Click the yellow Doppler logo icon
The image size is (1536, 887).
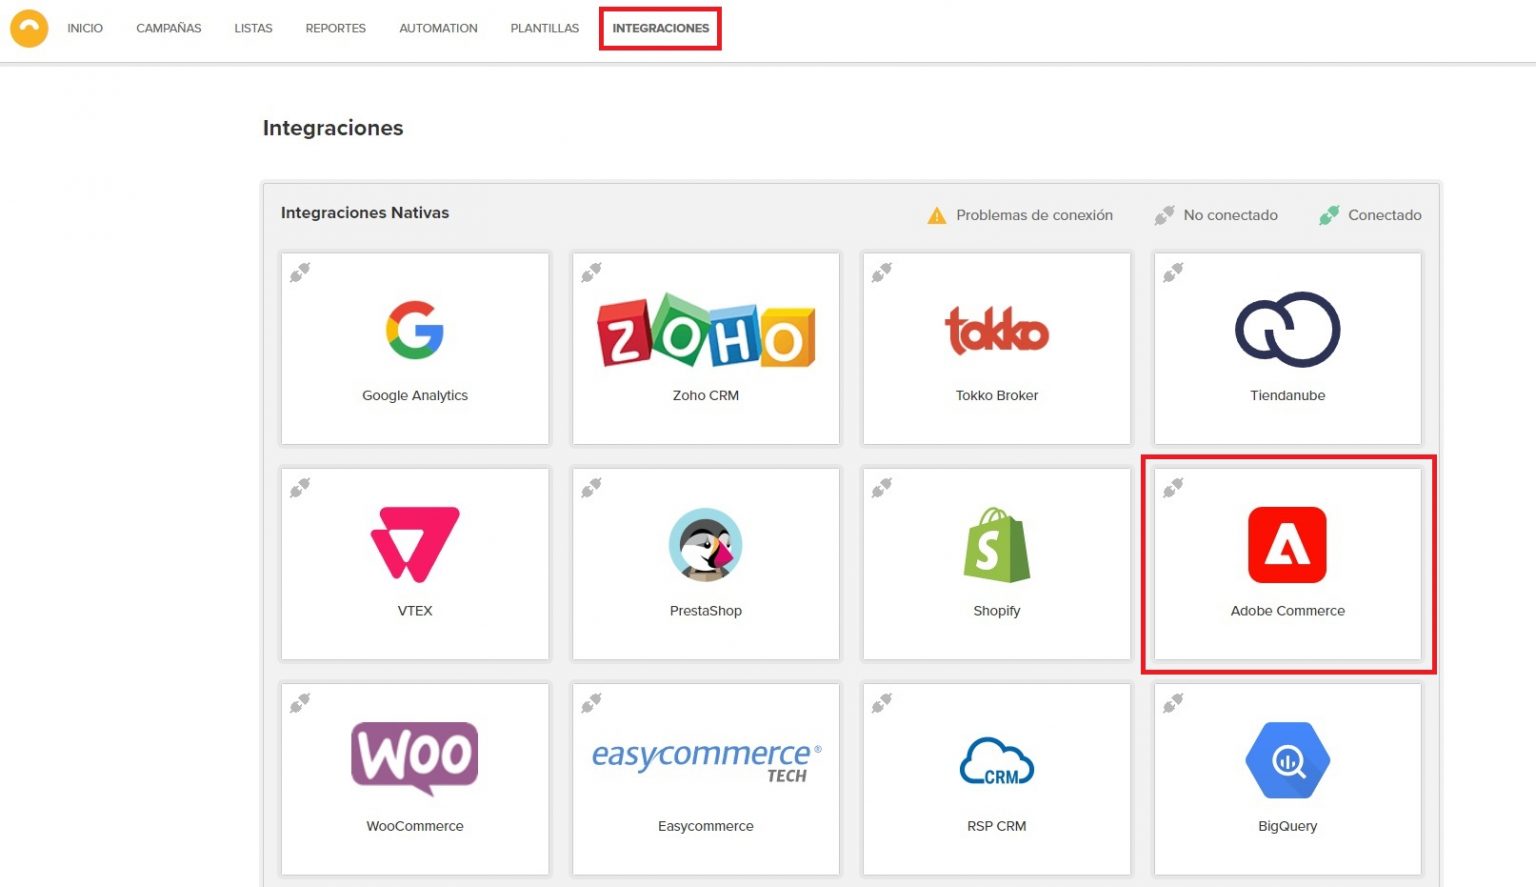[29, 27]
